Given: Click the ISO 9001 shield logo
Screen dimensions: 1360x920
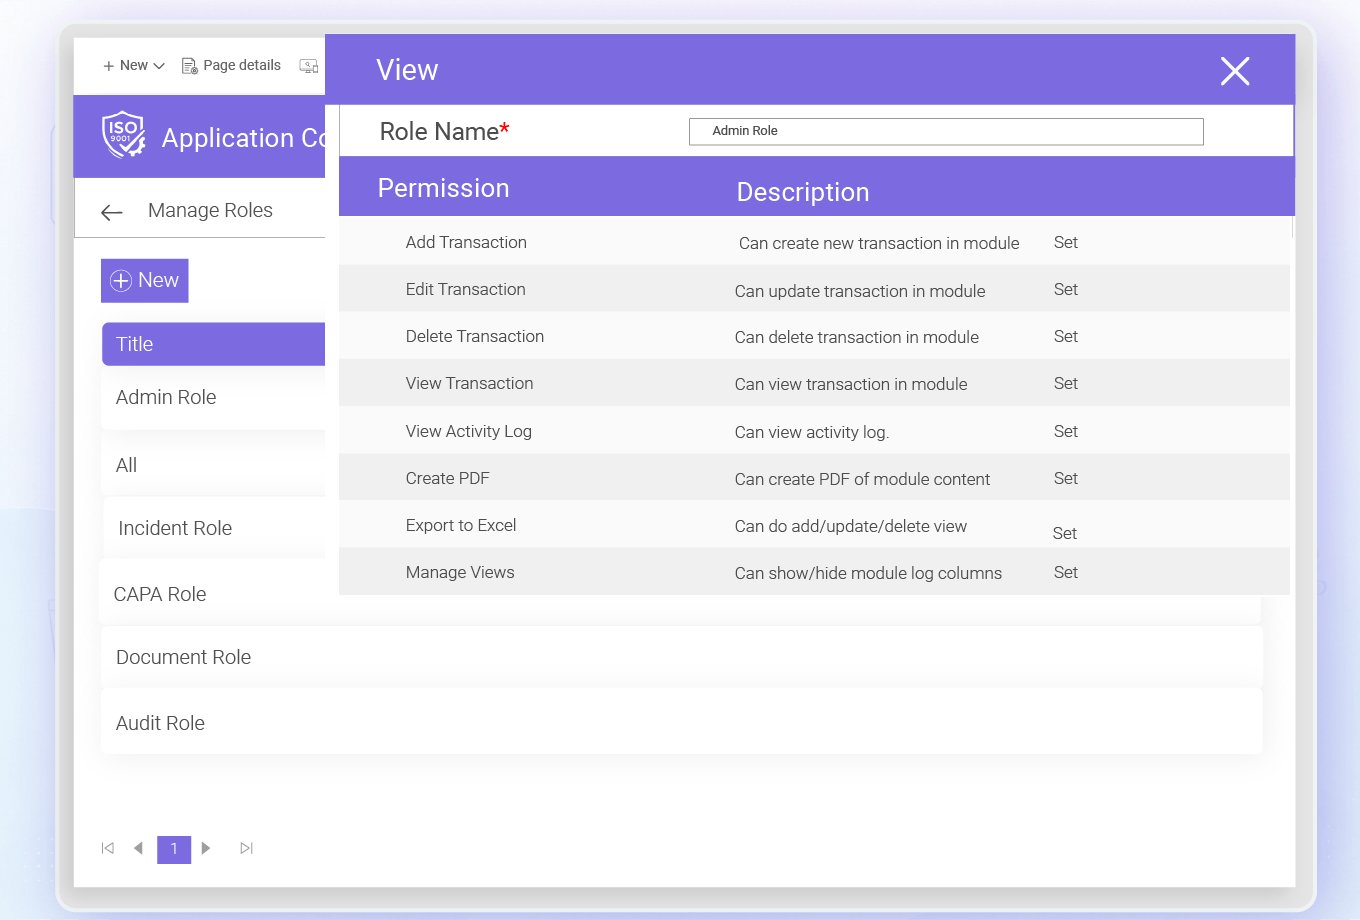Looking at the screenshot, I should pos(124,135).
